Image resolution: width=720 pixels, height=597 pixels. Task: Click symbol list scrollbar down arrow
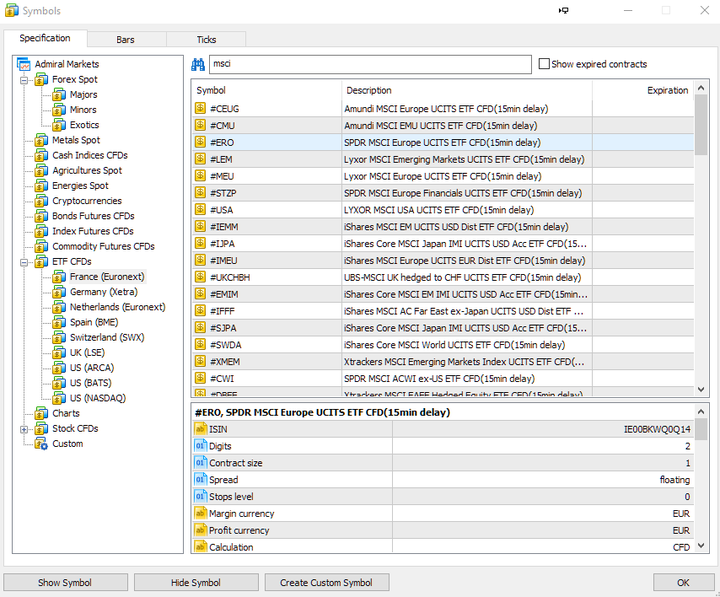701,389
